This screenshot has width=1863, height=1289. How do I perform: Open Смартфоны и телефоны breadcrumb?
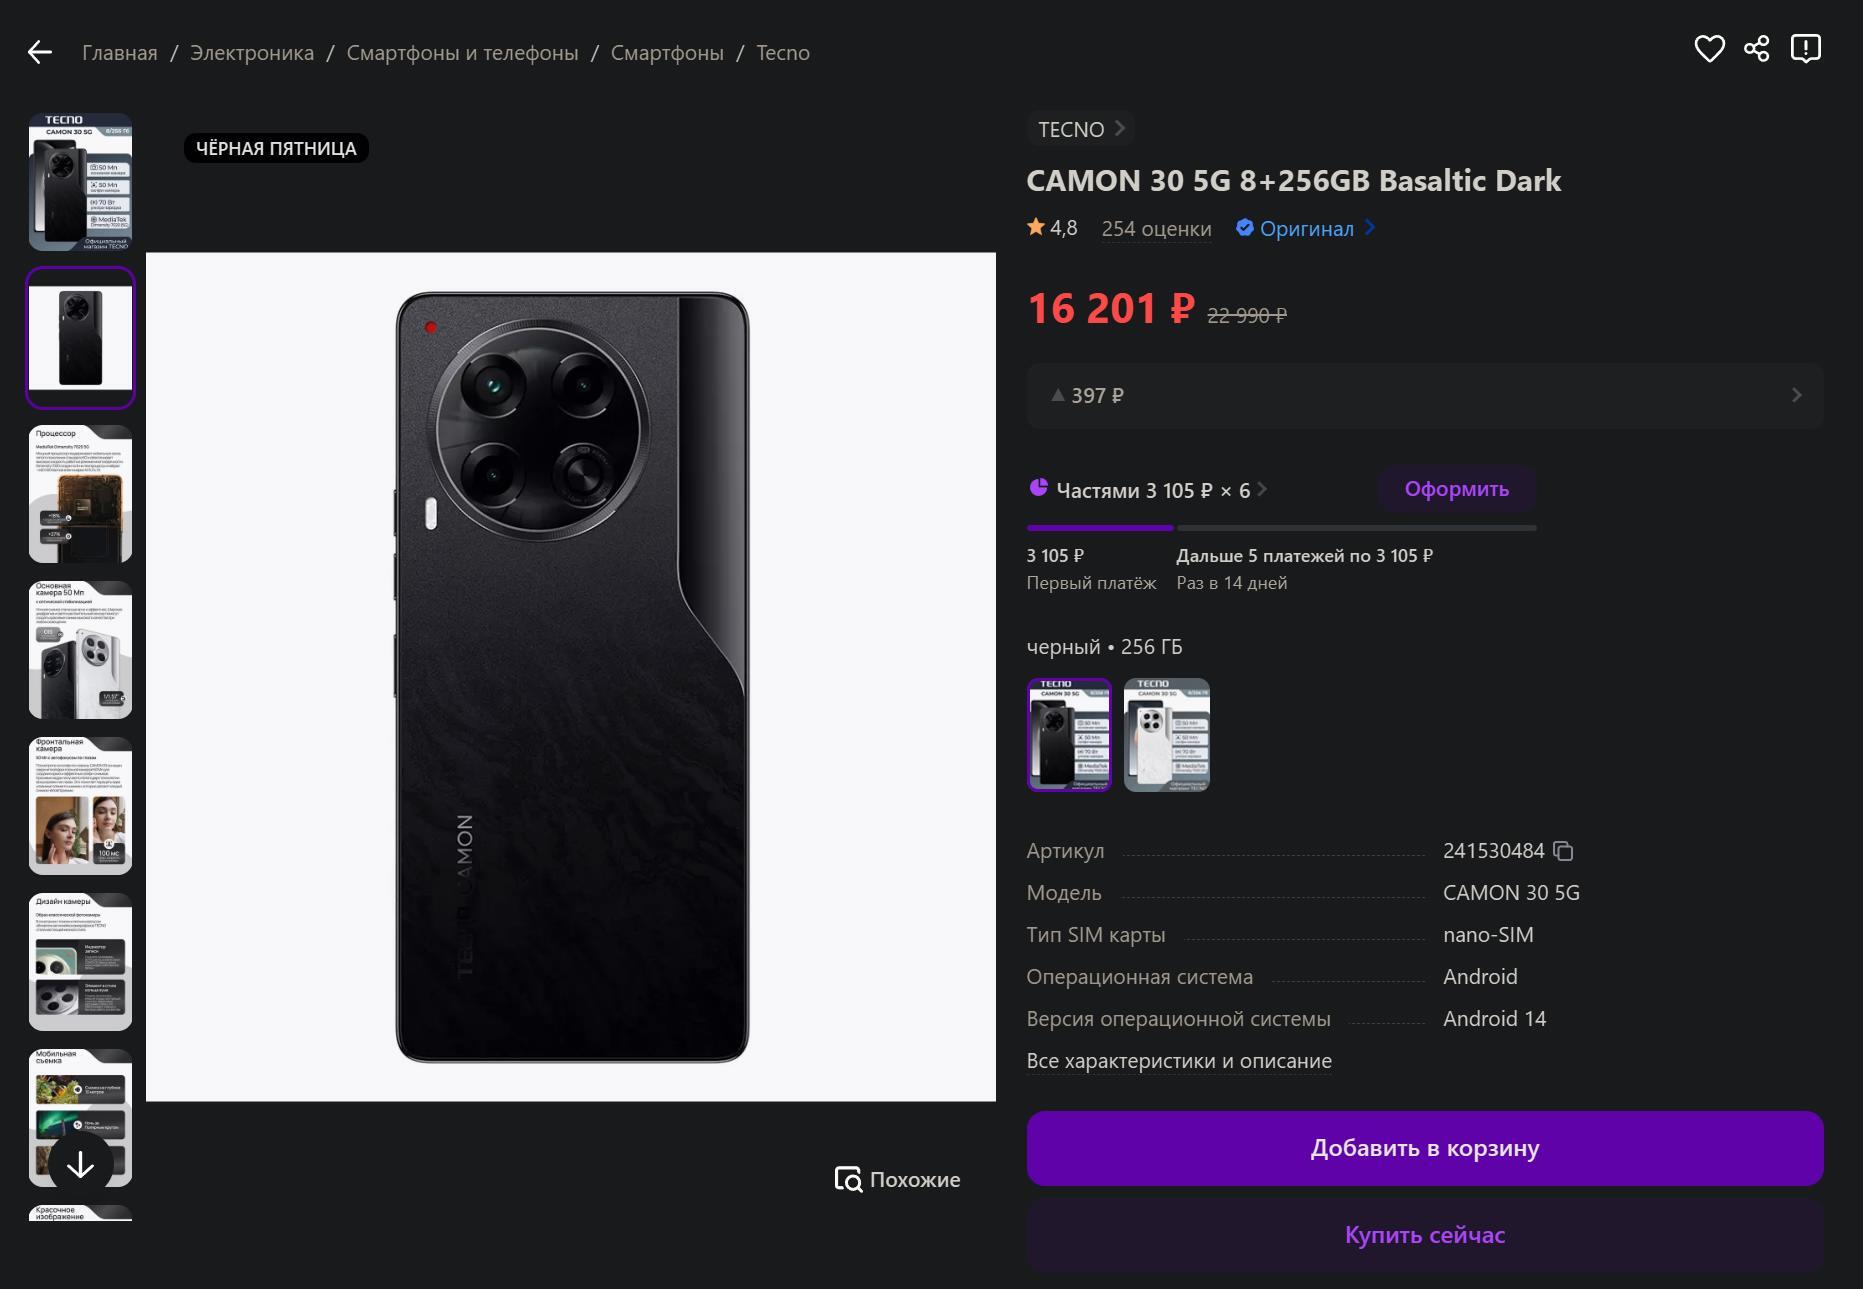point(462,53)
